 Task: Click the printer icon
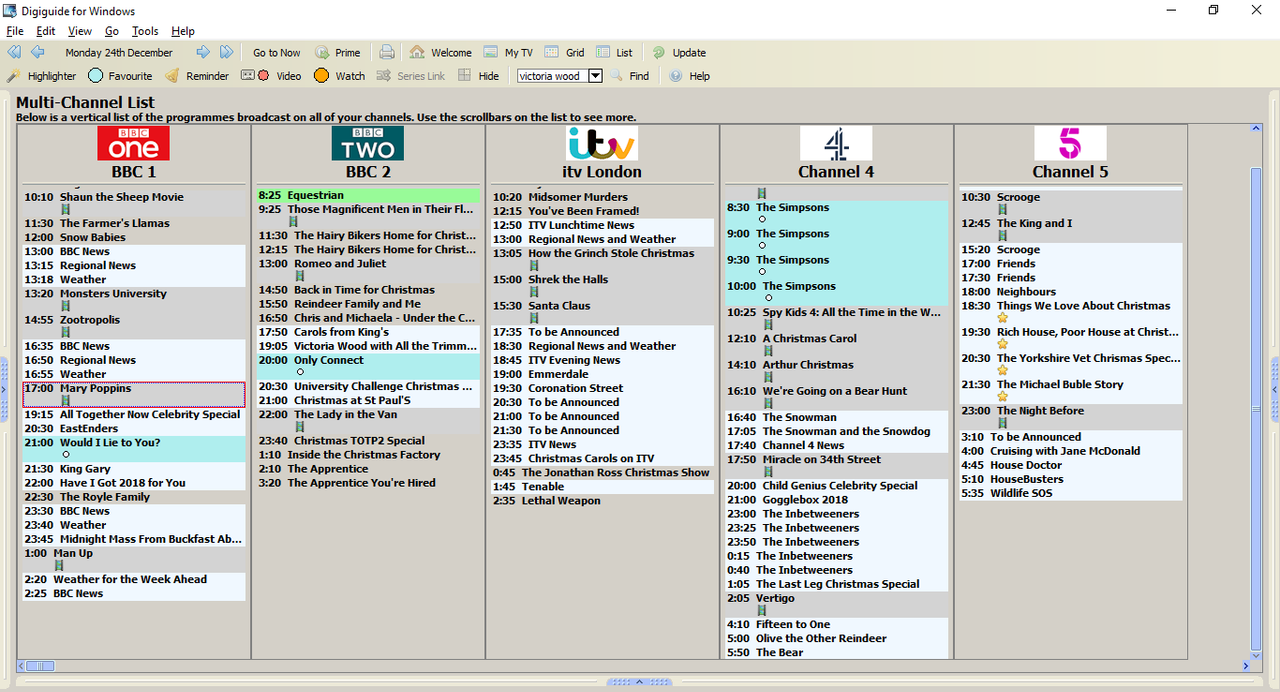[387, 52]
